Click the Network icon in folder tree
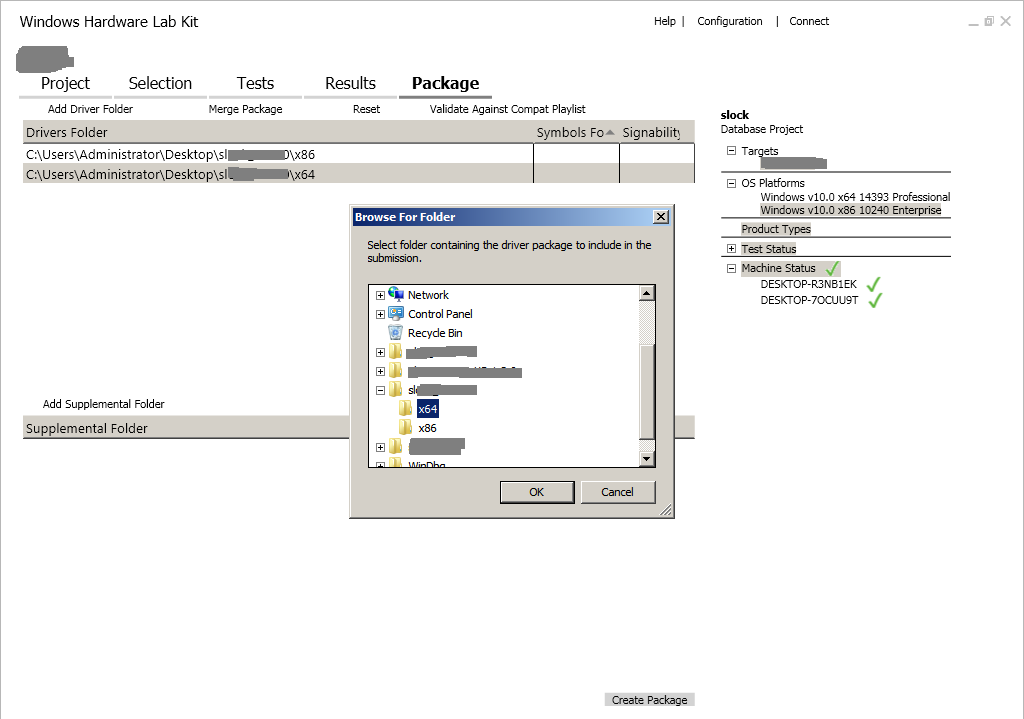This screenshot has width=1024, height=719. 396,295
